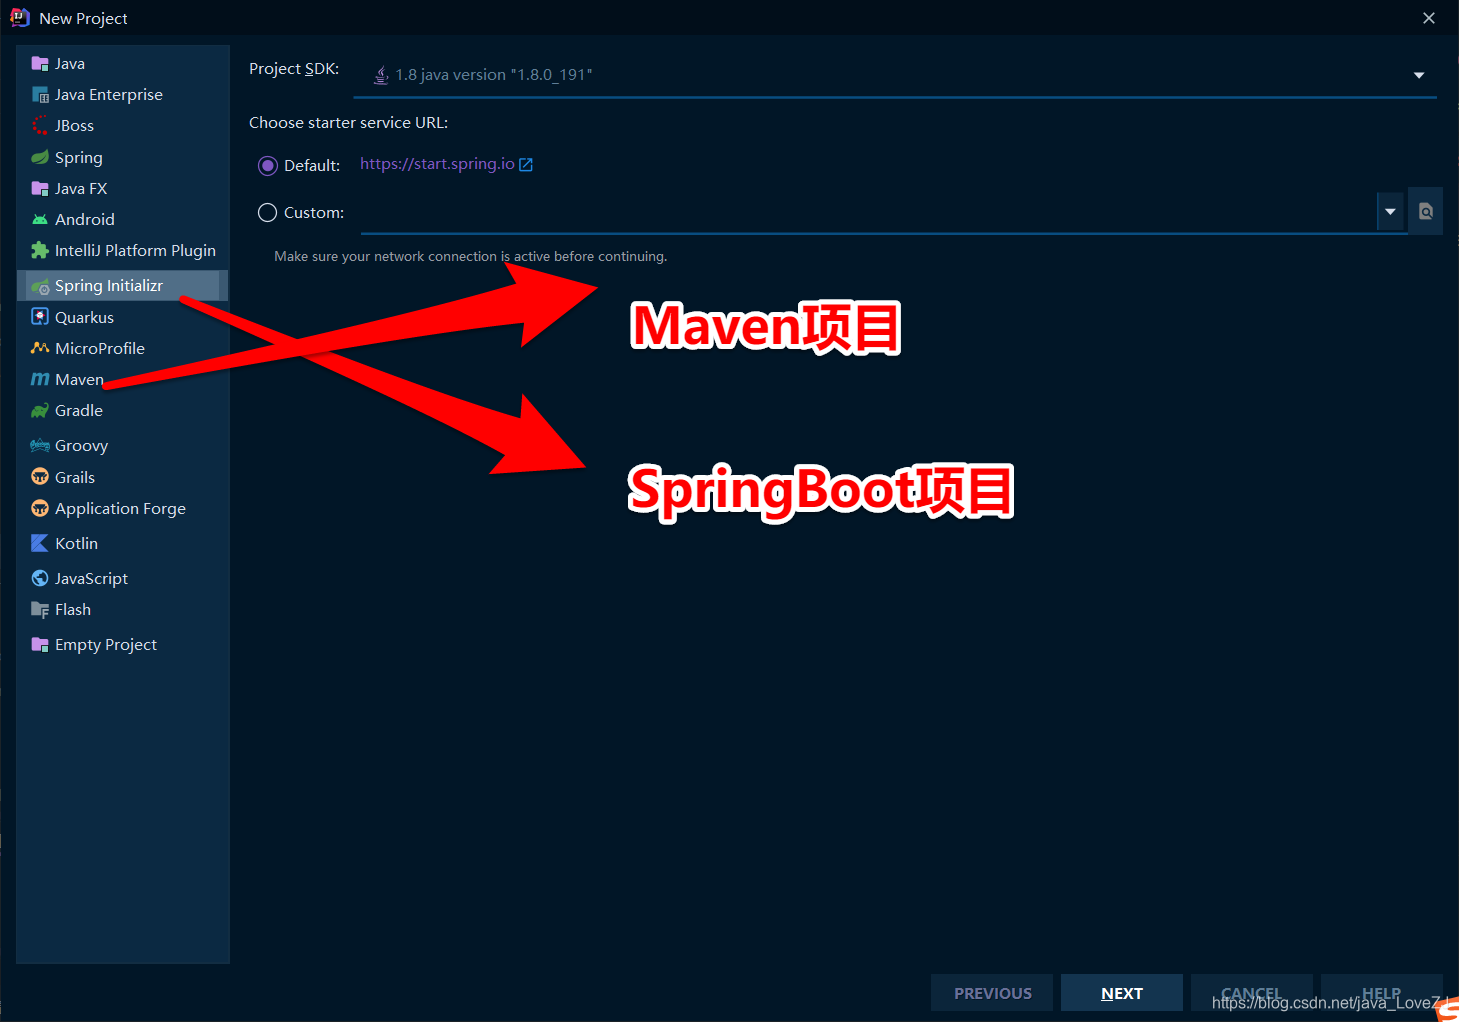Click the Java project type icon
Image resolution: width=1459 pixels, height=1022 pixels.
[40, 64]
